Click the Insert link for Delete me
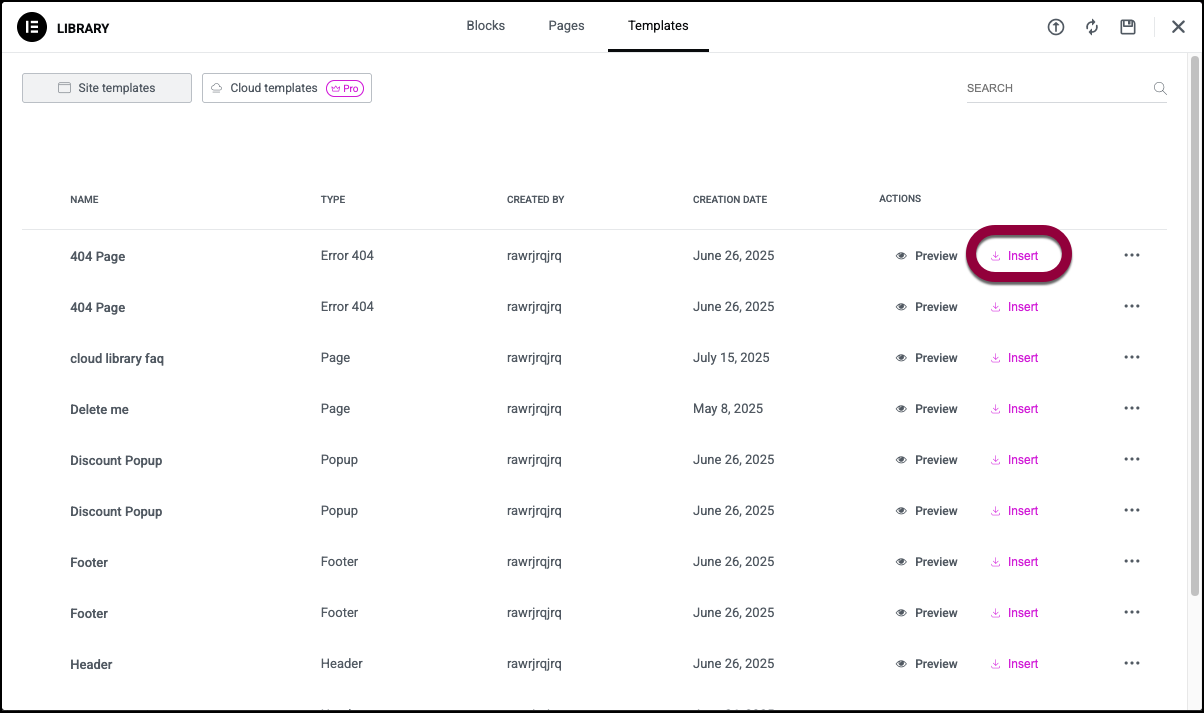The width and height of the screenshot is (1204, 713). [1022, 408]
